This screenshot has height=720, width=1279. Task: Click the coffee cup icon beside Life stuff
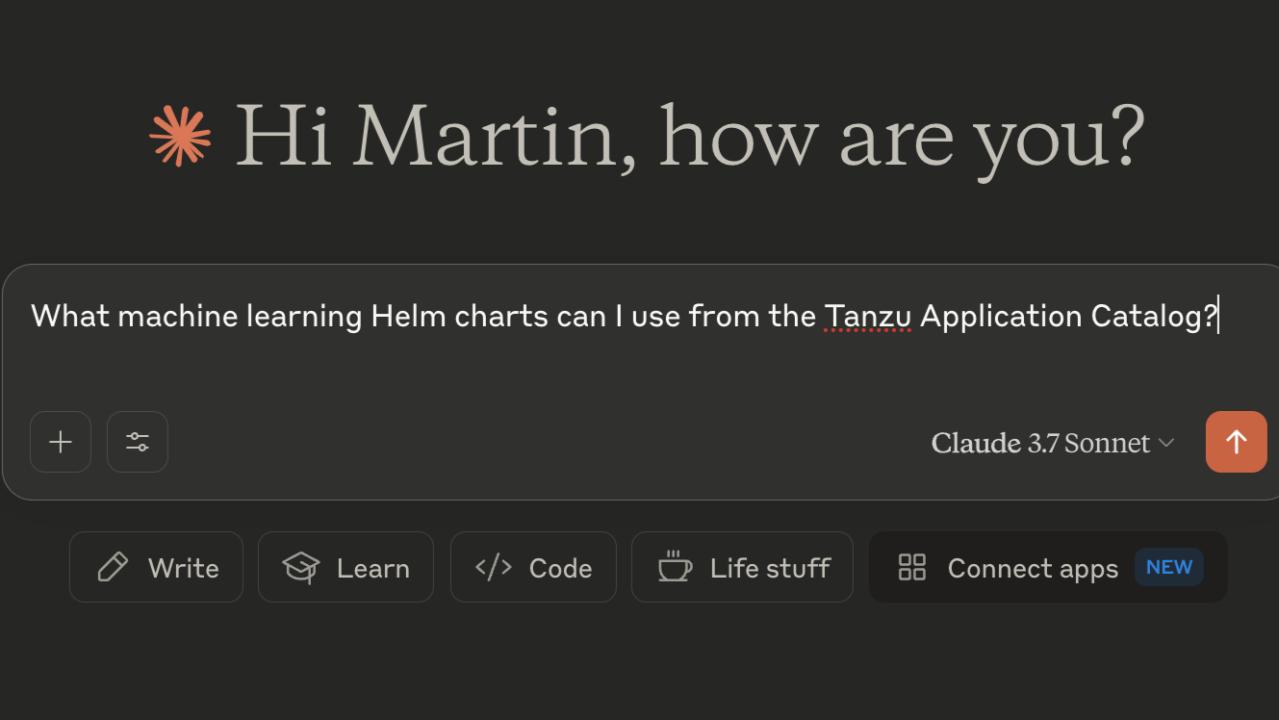(x=674, y=567)
